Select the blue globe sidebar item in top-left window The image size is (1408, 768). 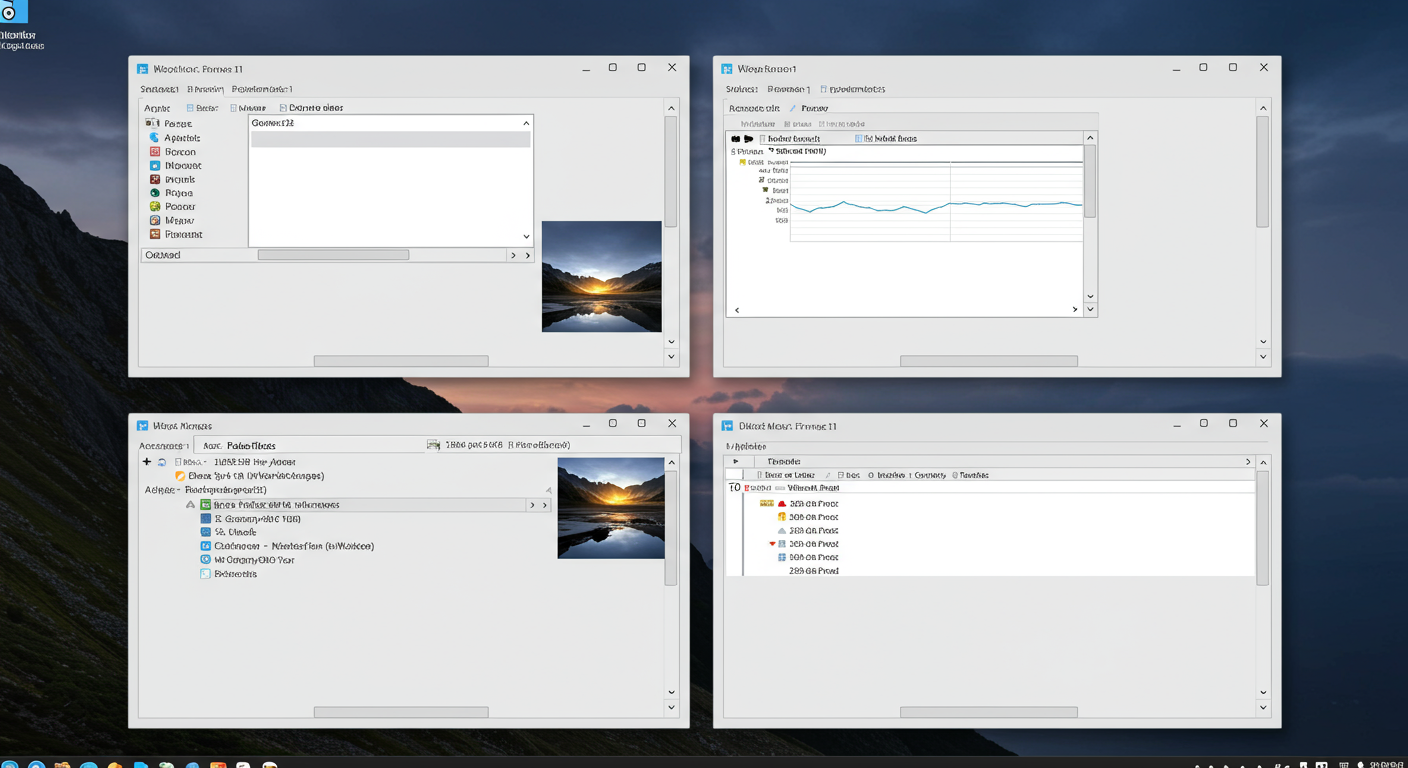point(155,138)
